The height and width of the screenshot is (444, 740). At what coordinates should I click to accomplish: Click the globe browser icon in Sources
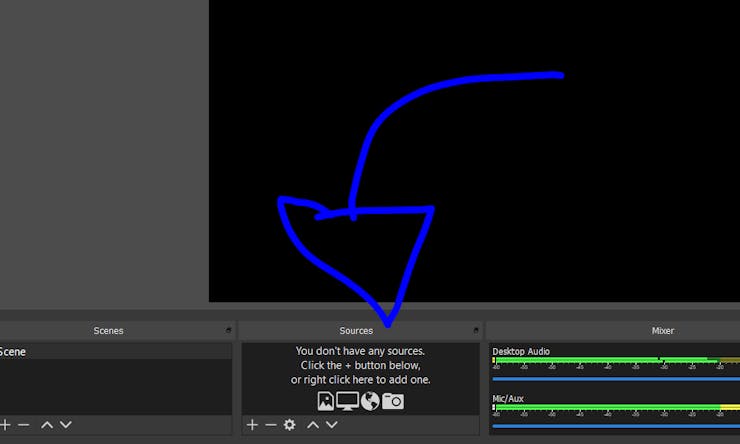pyautogui.click(x=370, y=401)
